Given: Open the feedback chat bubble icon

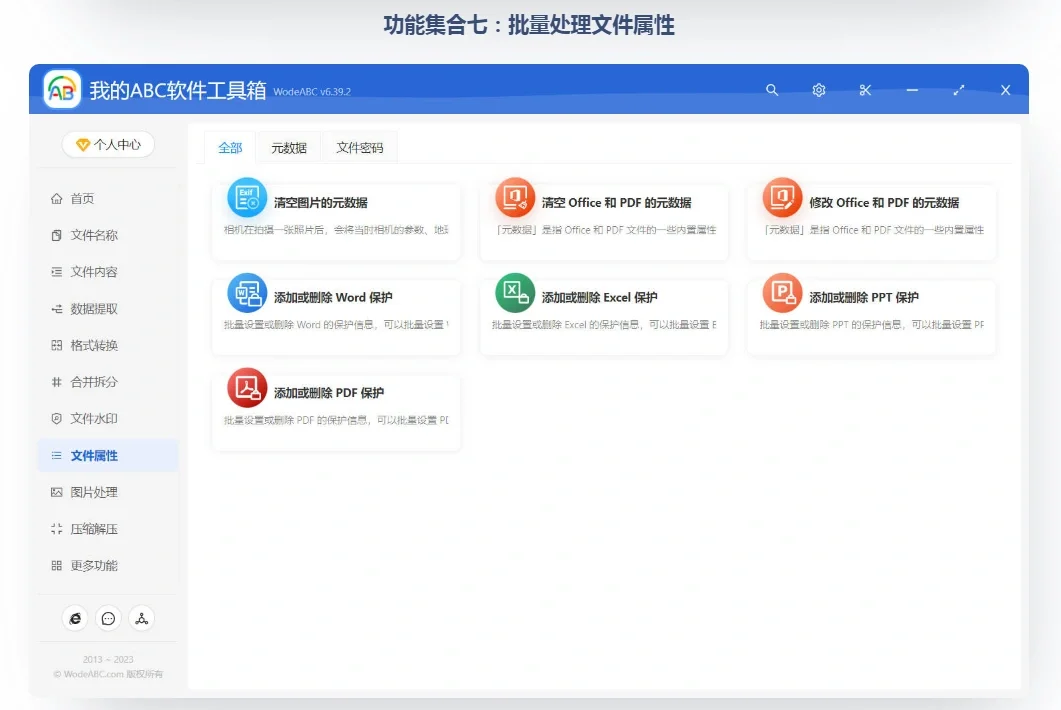Looking at the screenshot, I should [108, 618].
